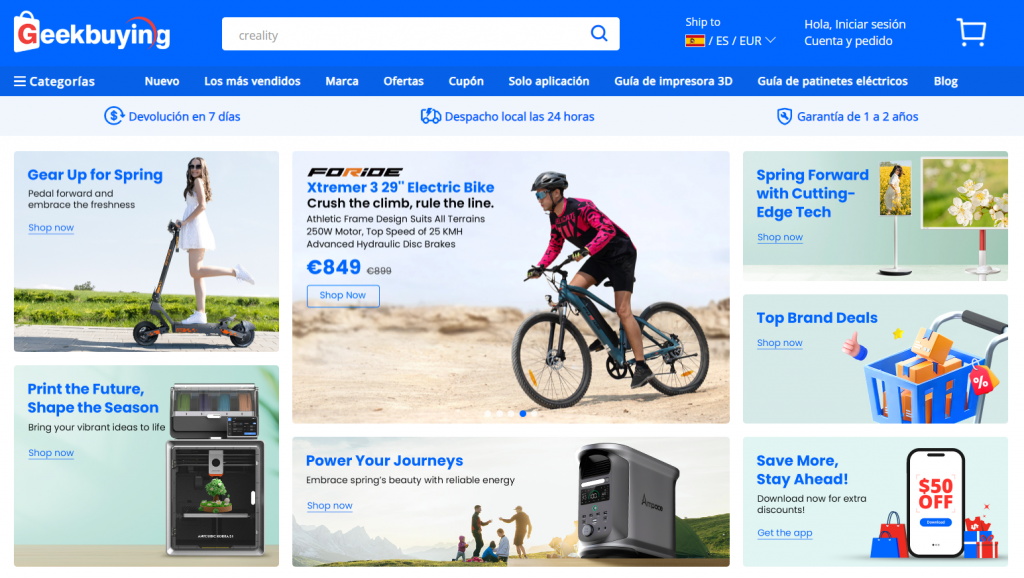Screen dimensions: 1024x578
Task: Open the shopping cart
Action: click(971, 33)
